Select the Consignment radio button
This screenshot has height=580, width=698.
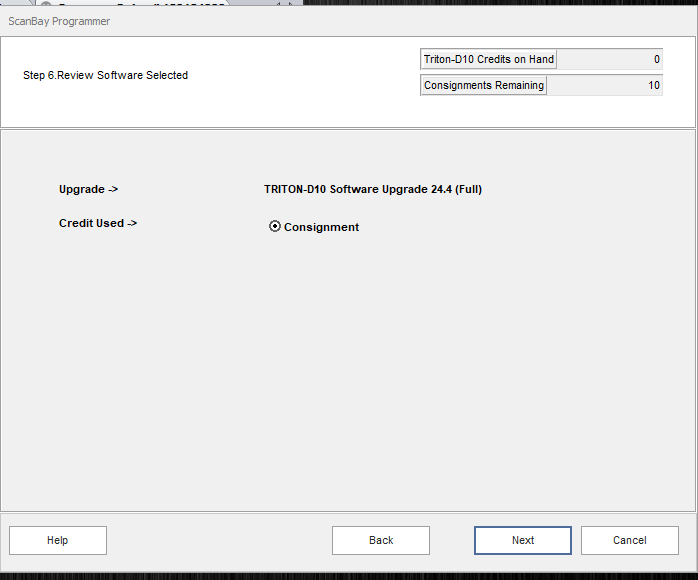pos(275,227)
